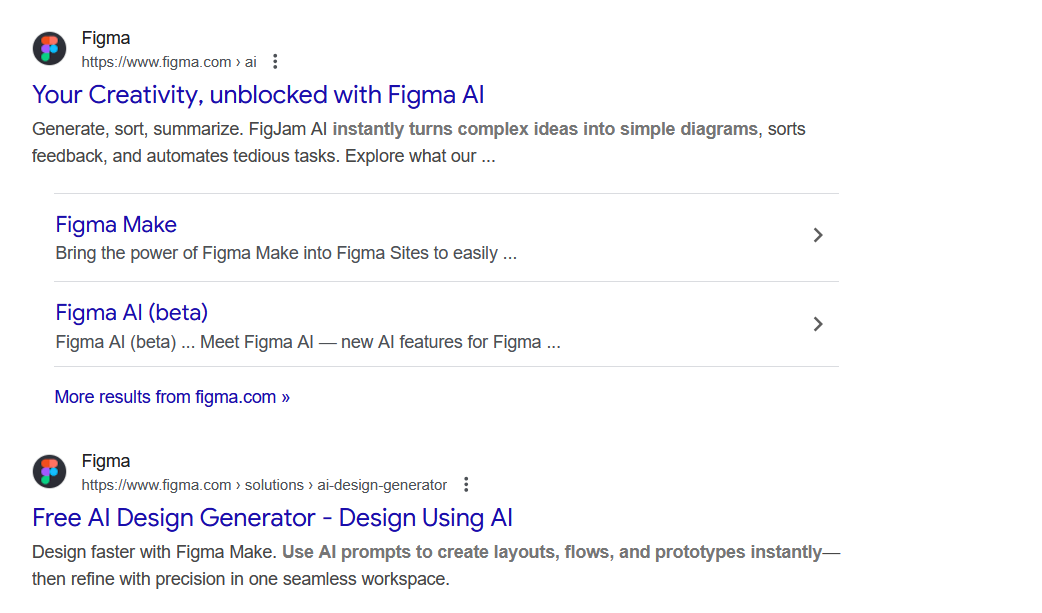The height and width of the screenshot is (613, 1042).
Task: Click the snippet starting 'Generate, sort, summarize. FigJam AI'
Action: (419, 142)
